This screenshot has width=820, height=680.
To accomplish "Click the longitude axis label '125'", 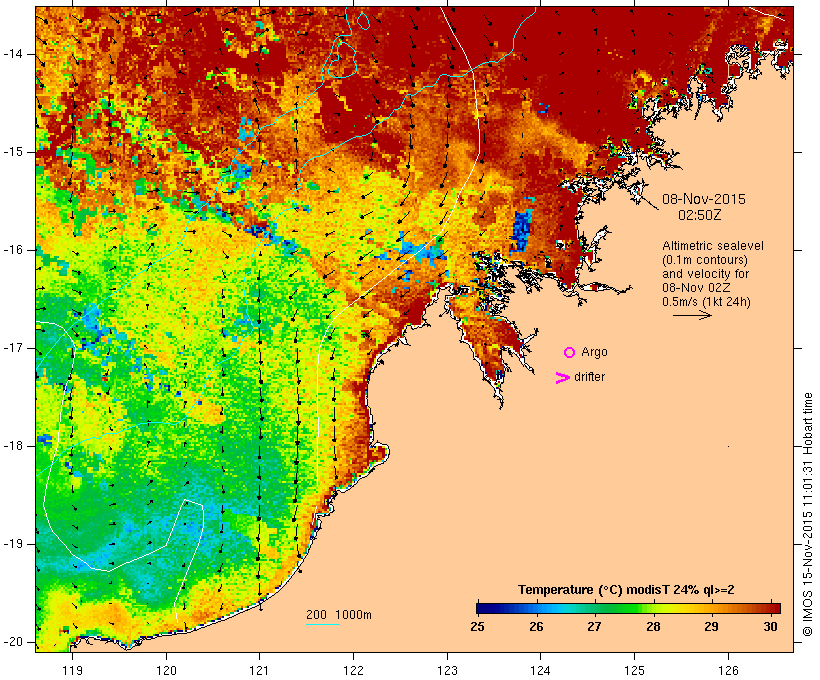I will point(634,670).
